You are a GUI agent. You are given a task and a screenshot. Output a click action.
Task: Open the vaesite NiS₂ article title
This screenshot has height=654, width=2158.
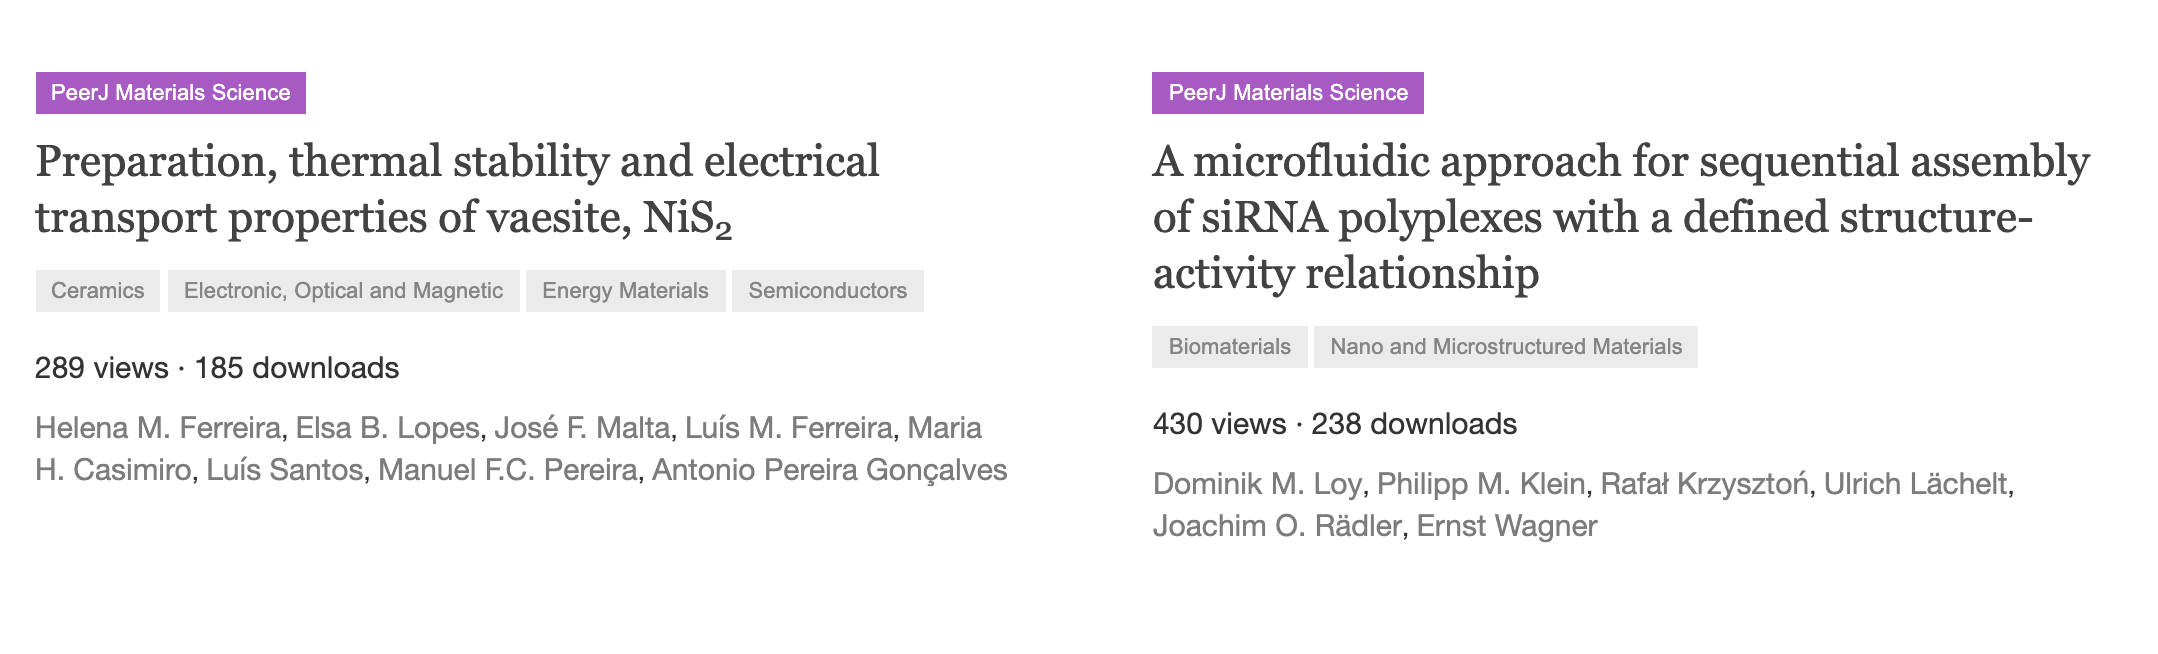458,189
